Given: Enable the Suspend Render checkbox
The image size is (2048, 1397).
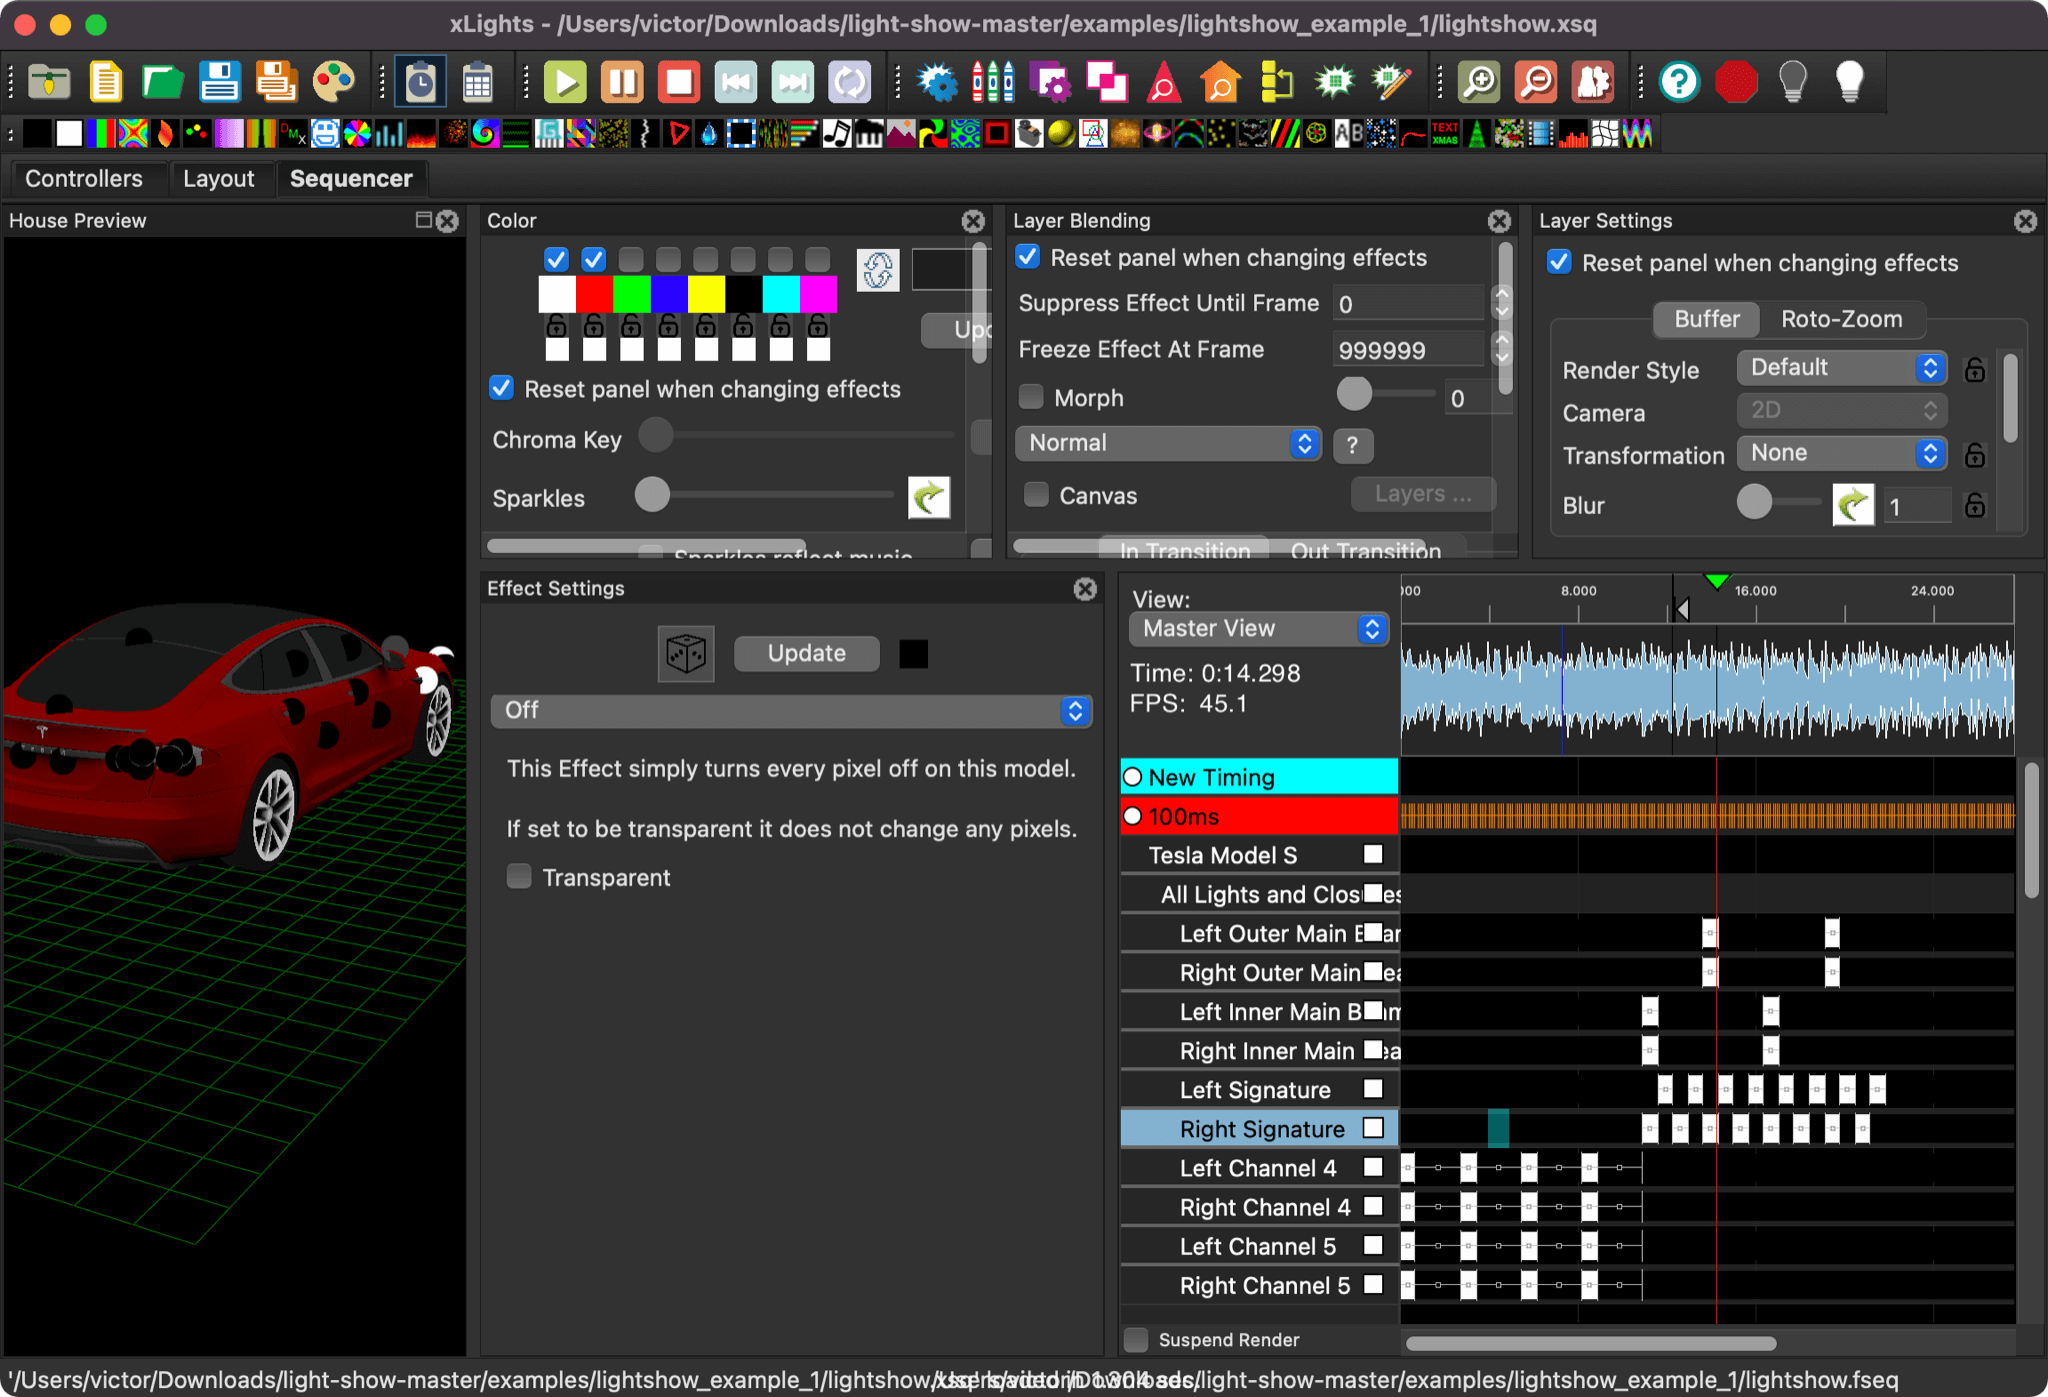Looking at the screenshot, I should click(x=1136, y=1340).
